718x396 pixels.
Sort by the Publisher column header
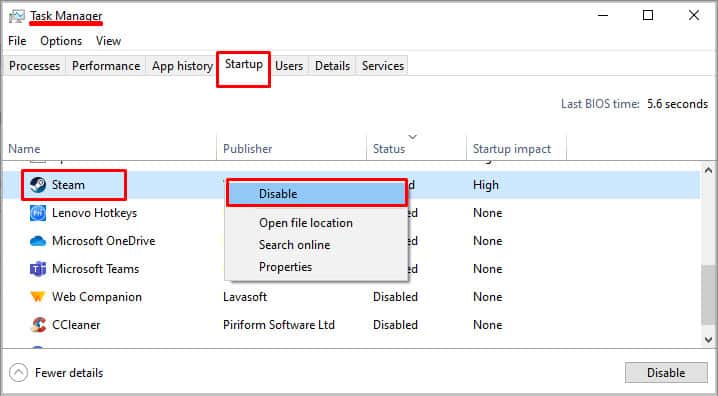click(248, 149)
